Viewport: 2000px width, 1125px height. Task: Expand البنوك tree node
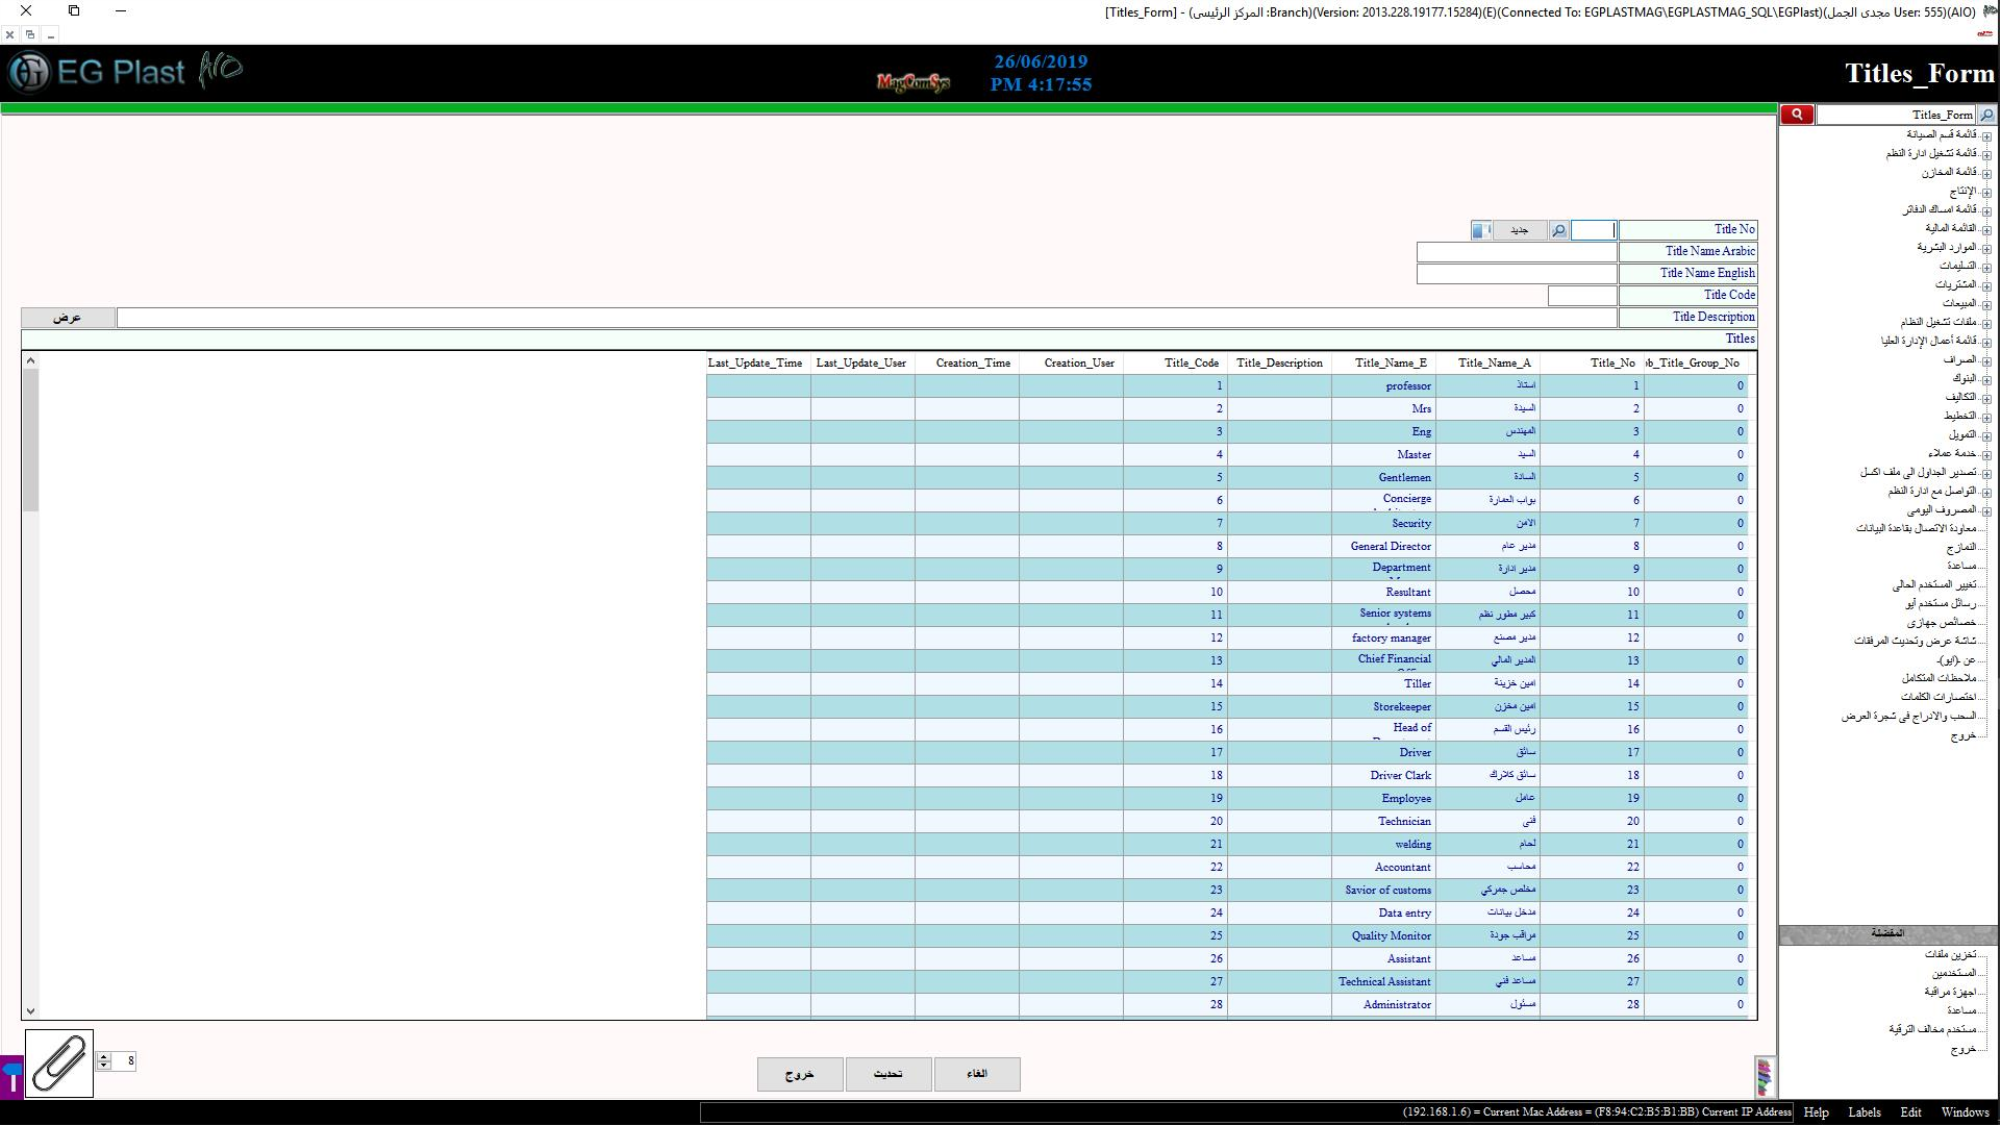click(1987, 380)
